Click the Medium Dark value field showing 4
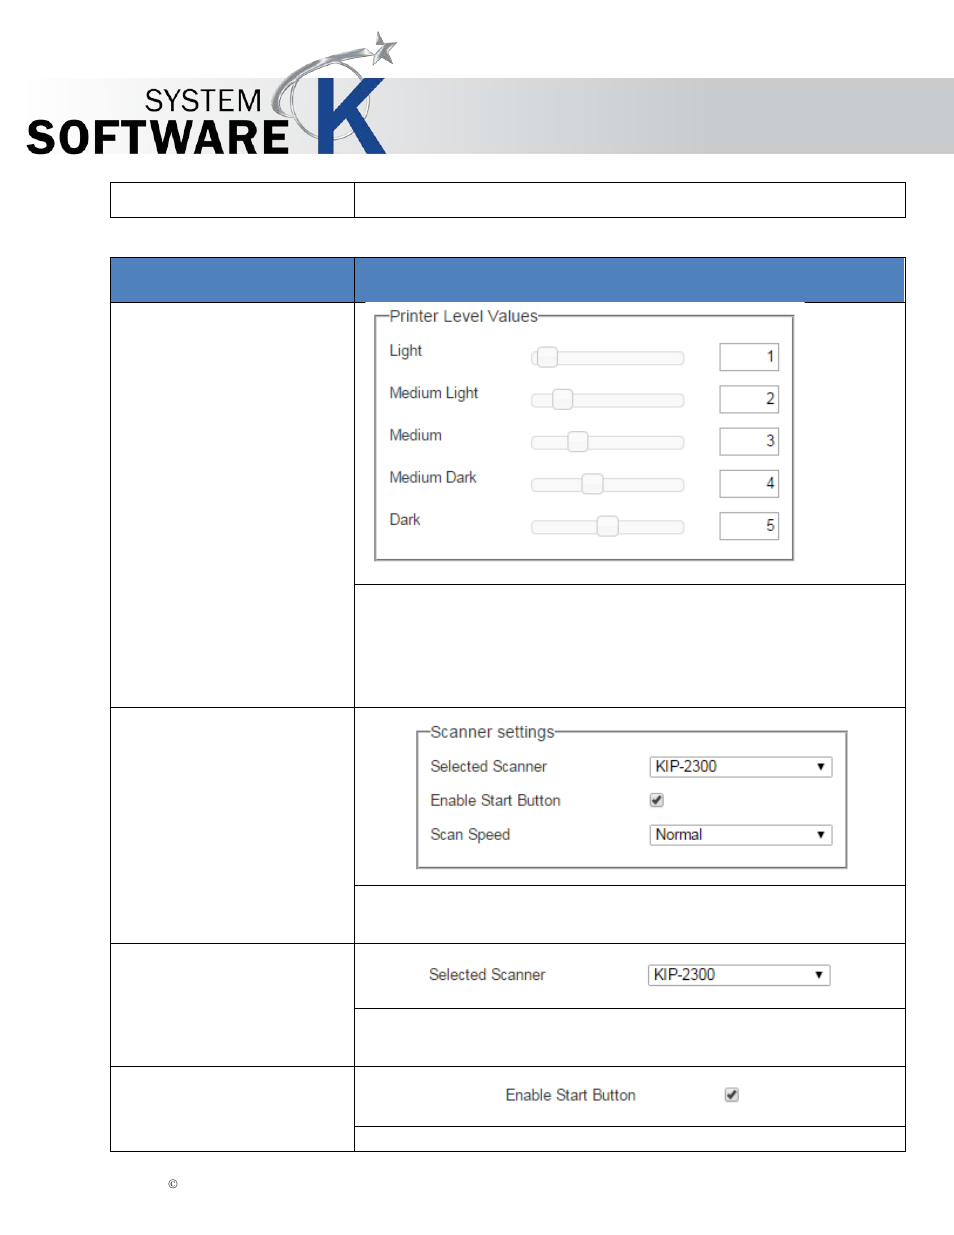 [x=749, y=484]
